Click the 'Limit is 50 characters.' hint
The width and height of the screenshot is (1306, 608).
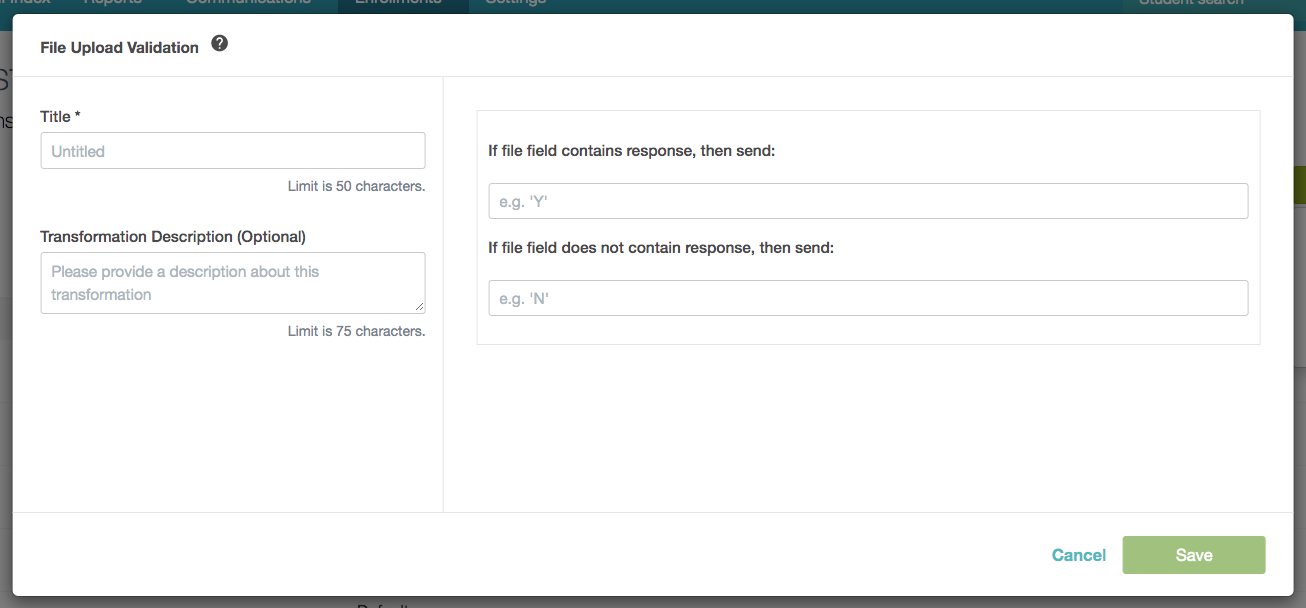tap(357, 186)
